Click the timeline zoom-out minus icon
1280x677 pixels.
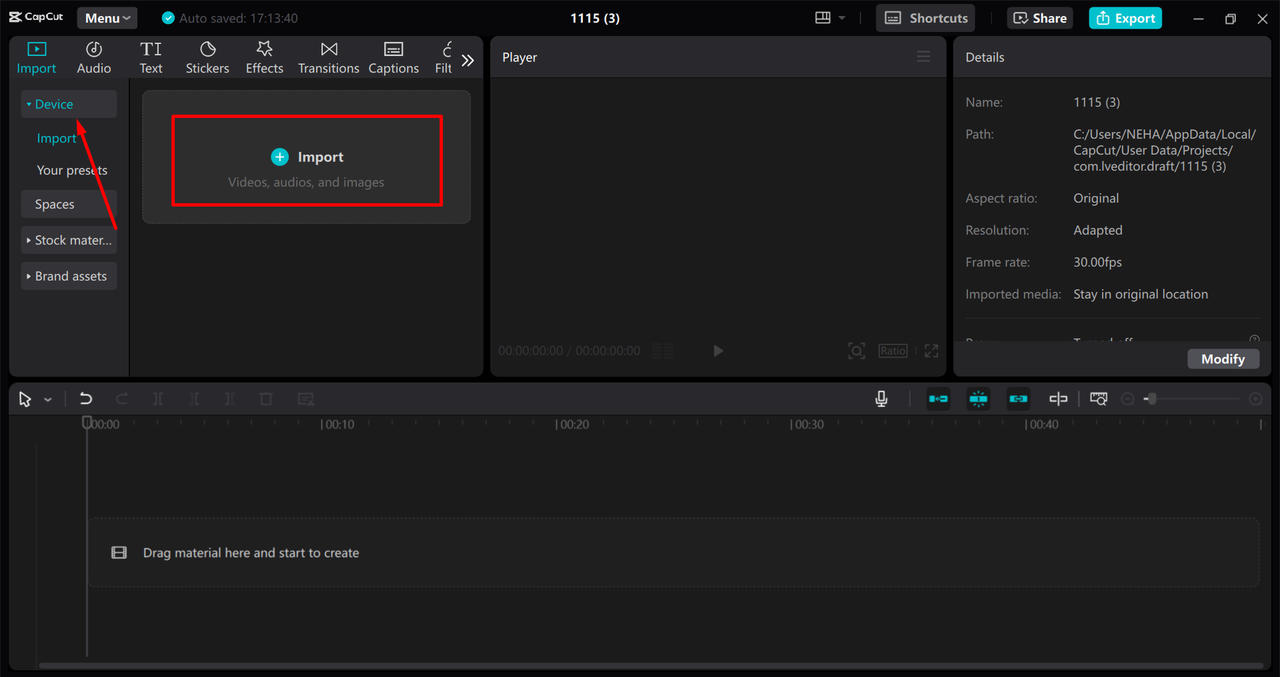click(x=1128, y=399)
